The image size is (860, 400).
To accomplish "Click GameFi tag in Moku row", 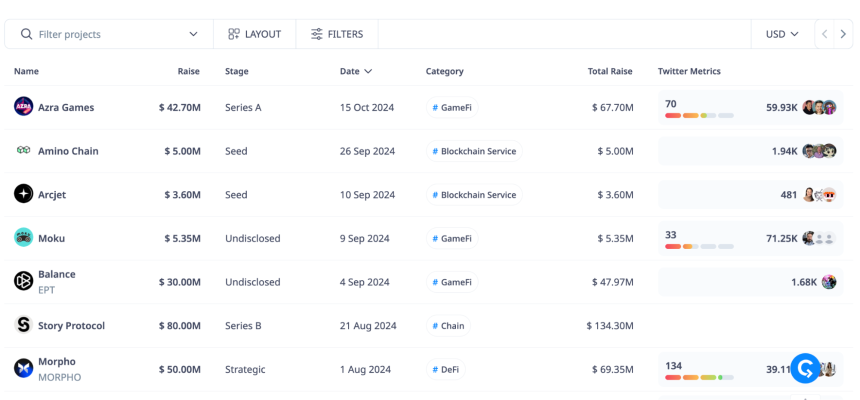I will coord(452,238).
